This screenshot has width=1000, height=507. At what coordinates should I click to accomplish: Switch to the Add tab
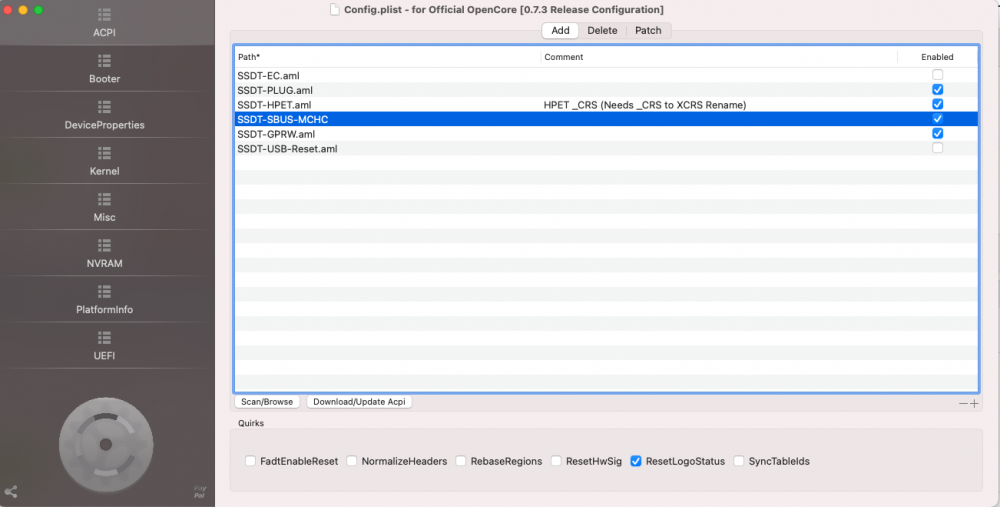click(560, 31)
